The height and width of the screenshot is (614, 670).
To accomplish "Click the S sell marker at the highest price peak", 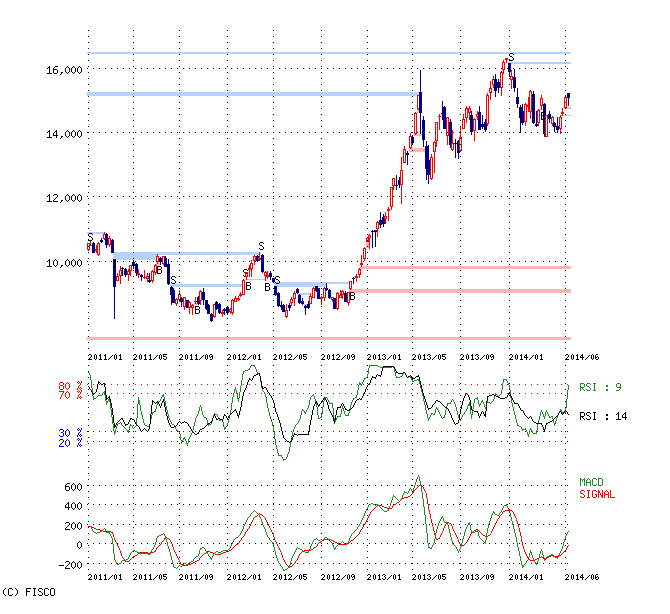I will tap(511, 57).
